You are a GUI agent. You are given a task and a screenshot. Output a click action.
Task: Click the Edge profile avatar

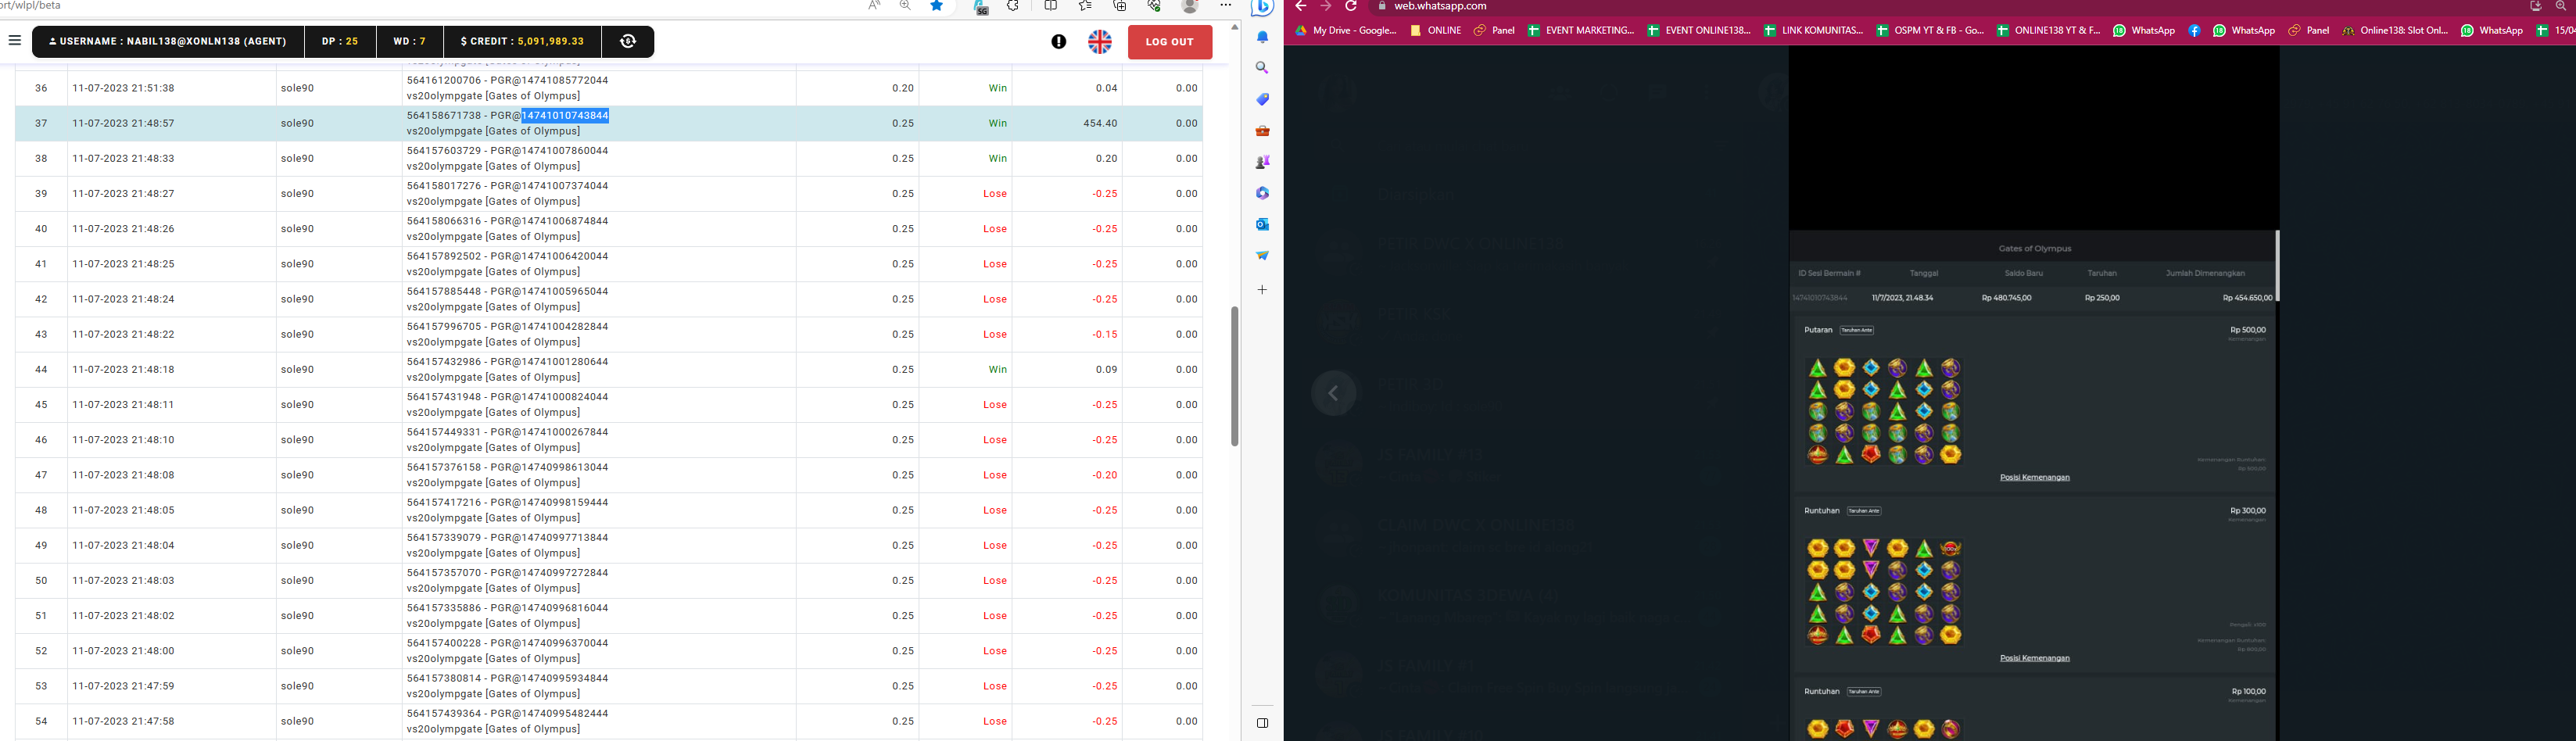pyautogui.click(x=1190, y=6)
